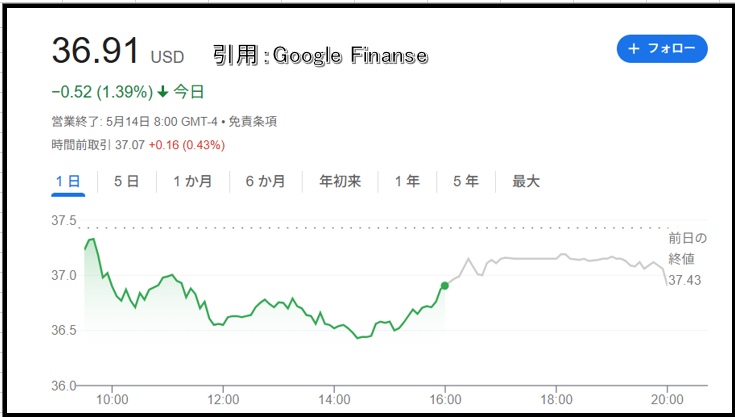Switch to the 6 か月 tab
Image resolution: width=735 pixels, height=417 pixels.
265,181
